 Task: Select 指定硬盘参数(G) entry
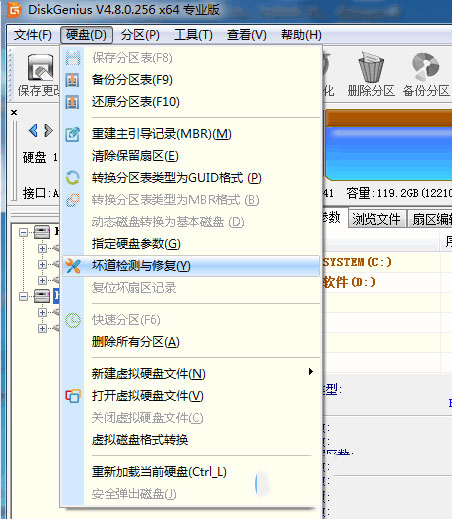(x=191, y=244)
